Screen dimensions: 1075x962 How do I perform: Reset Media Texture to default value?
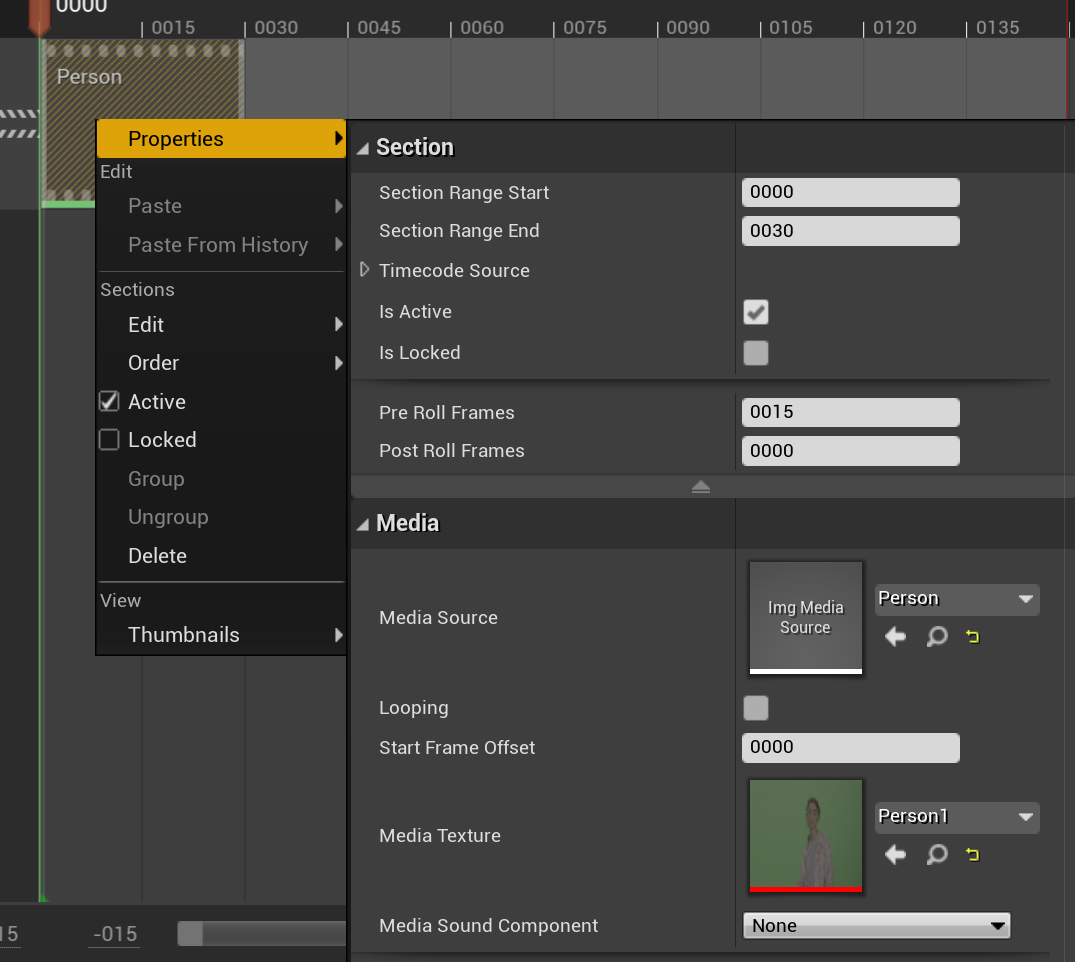(972, 854)
